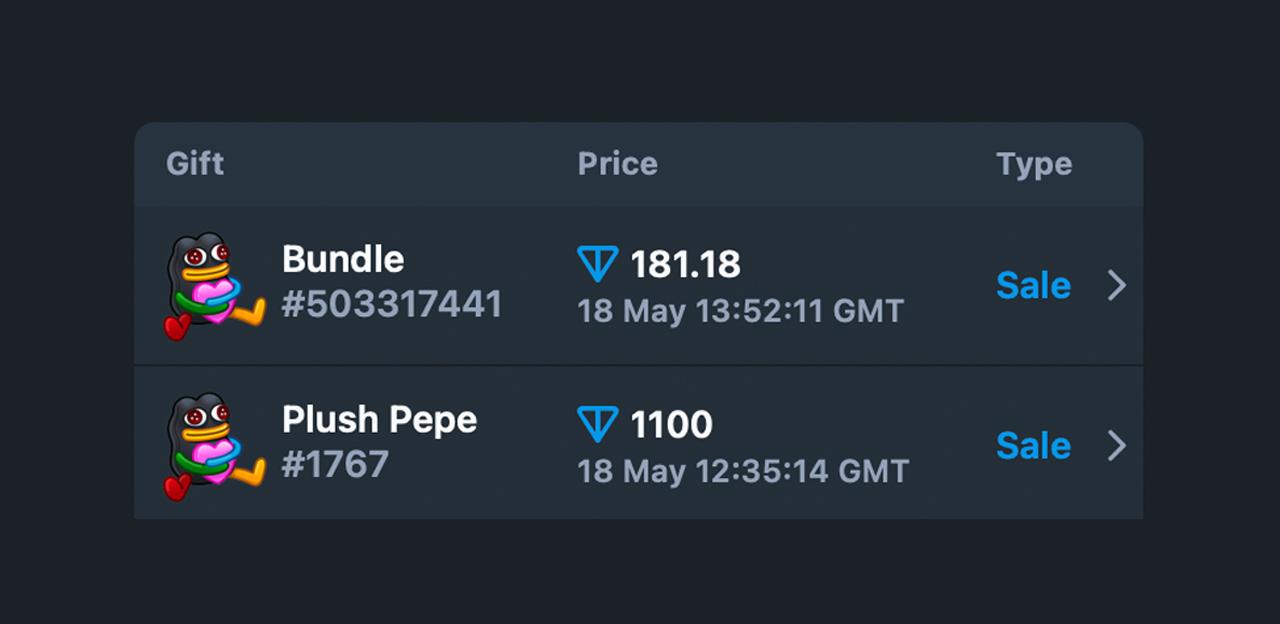Click the TON icon beside 1100
Screen dimensions: 1280x624
598,424
